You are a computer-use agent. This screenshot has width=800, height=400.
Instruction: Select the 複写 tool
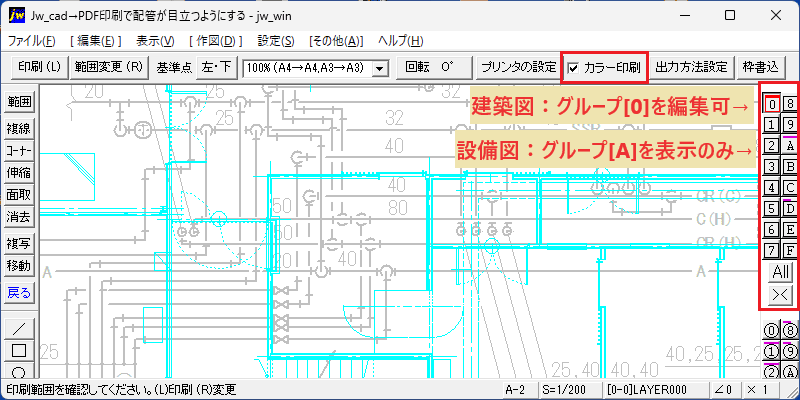(x=19, y=243)
